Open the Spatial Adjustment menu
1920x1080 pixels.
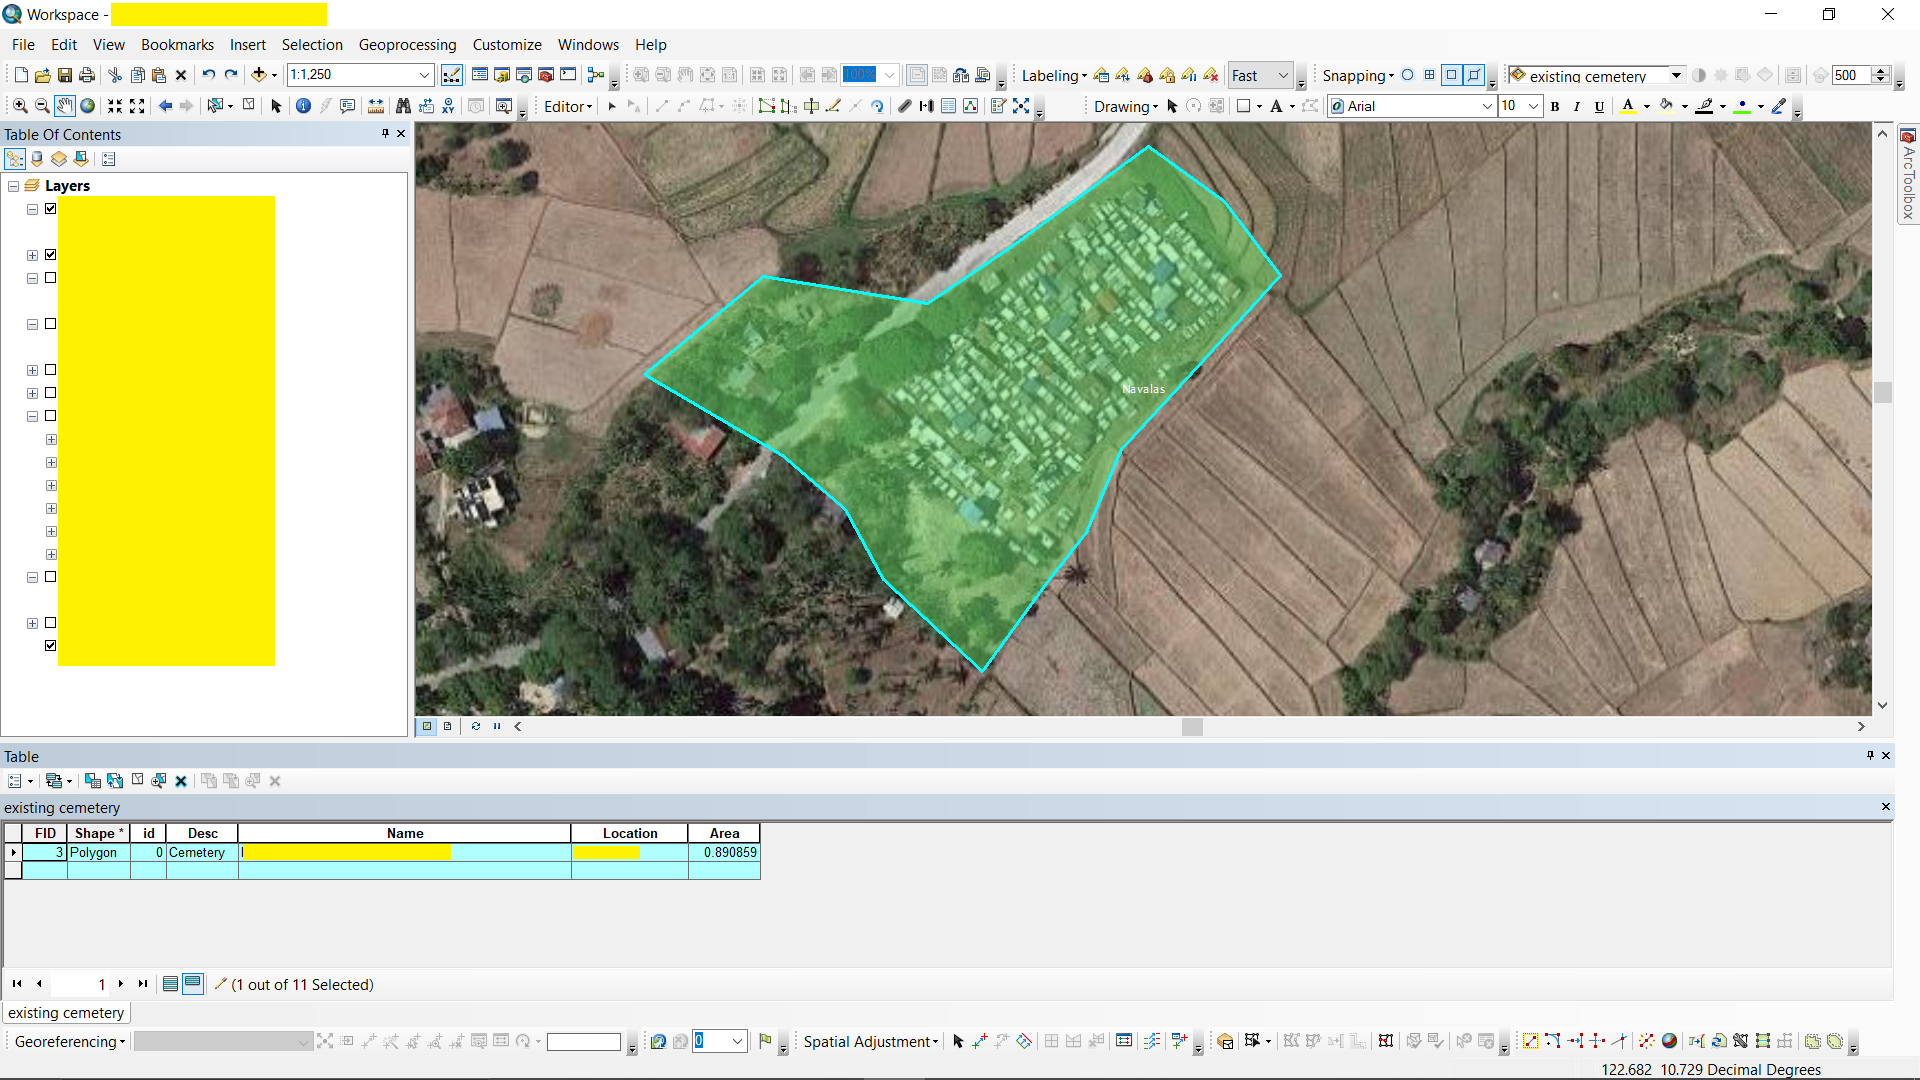pyautogui.click(x=867, y=1041)
